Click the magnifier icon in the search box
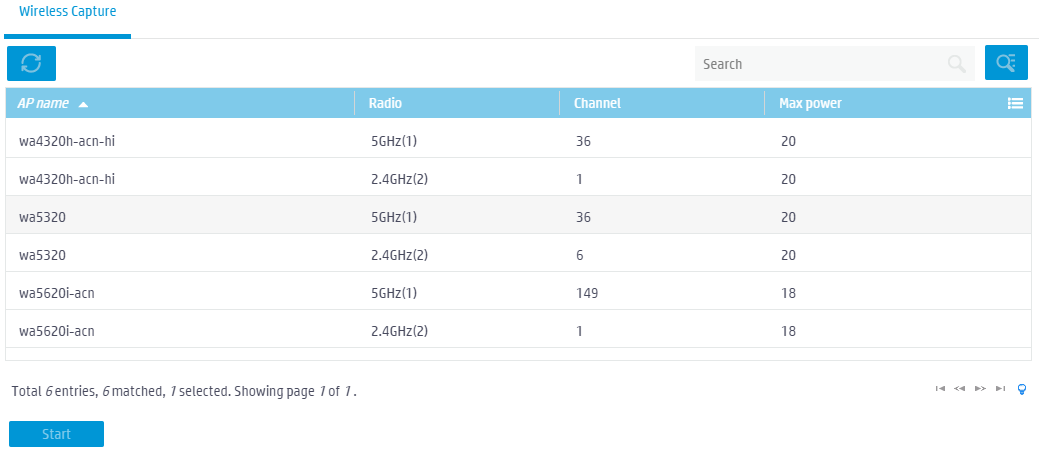This screenshot has width=1042, height=453. pyautogui.click(x=956, y=64)
